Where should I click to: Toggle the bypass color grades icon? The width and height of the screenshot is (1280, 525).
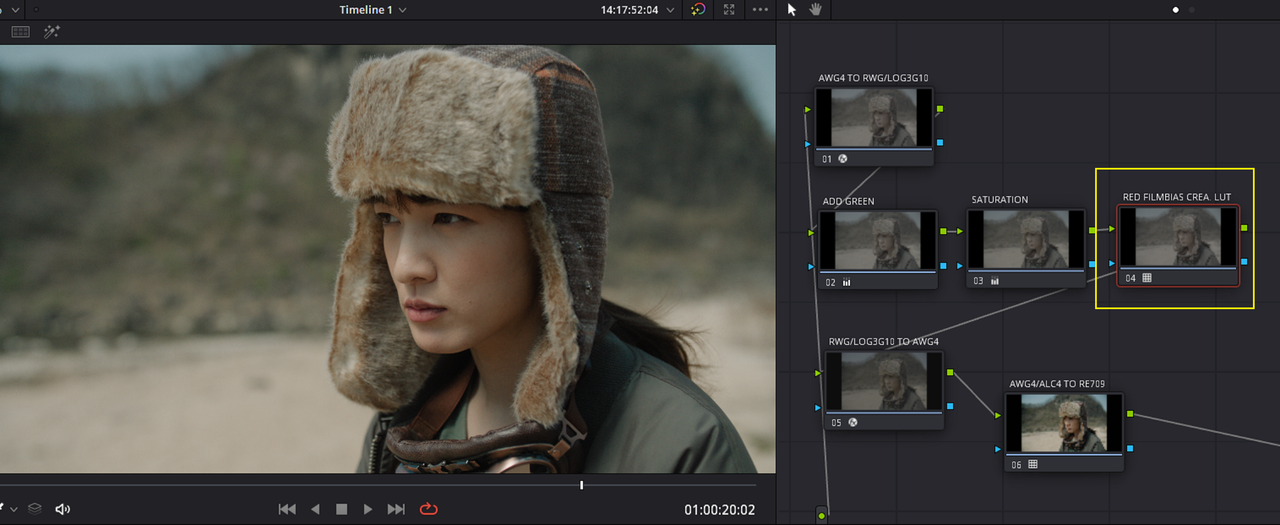(698, 10)
